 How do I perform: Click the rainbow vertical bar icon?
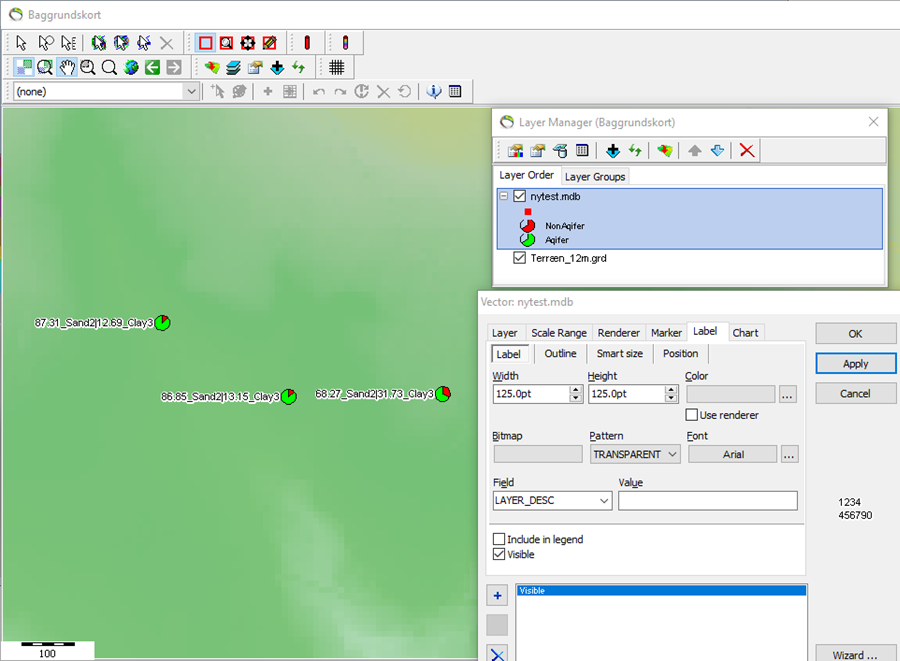[x=346, y=43]
